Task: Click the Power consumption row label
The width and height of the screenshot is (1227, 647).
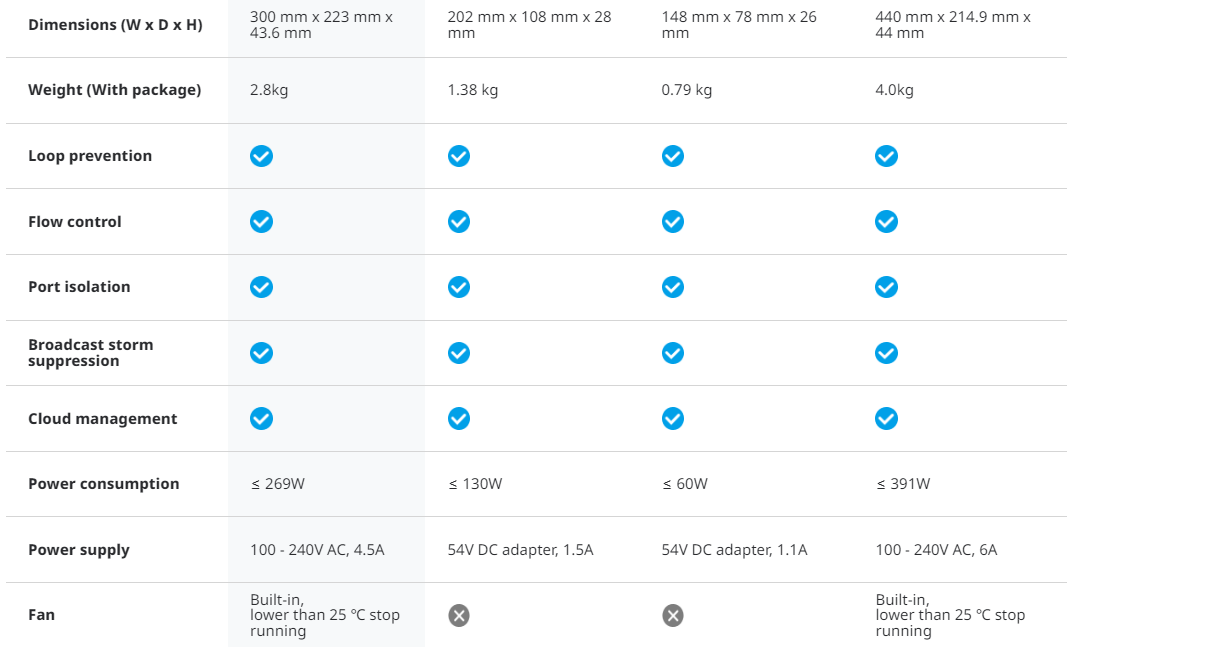Action: pyautogui.click(x=104, y=484)
